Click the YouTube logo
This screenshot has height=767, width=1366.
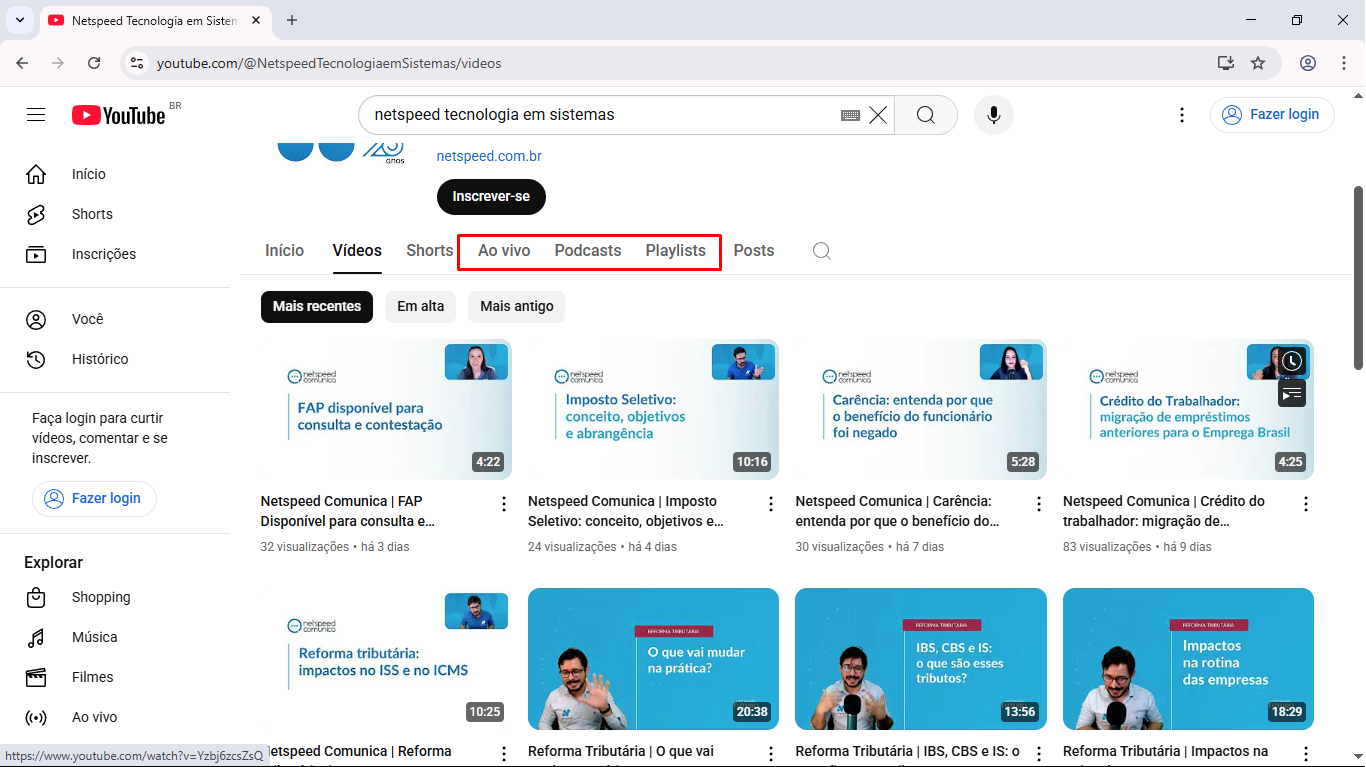point(118,115)
